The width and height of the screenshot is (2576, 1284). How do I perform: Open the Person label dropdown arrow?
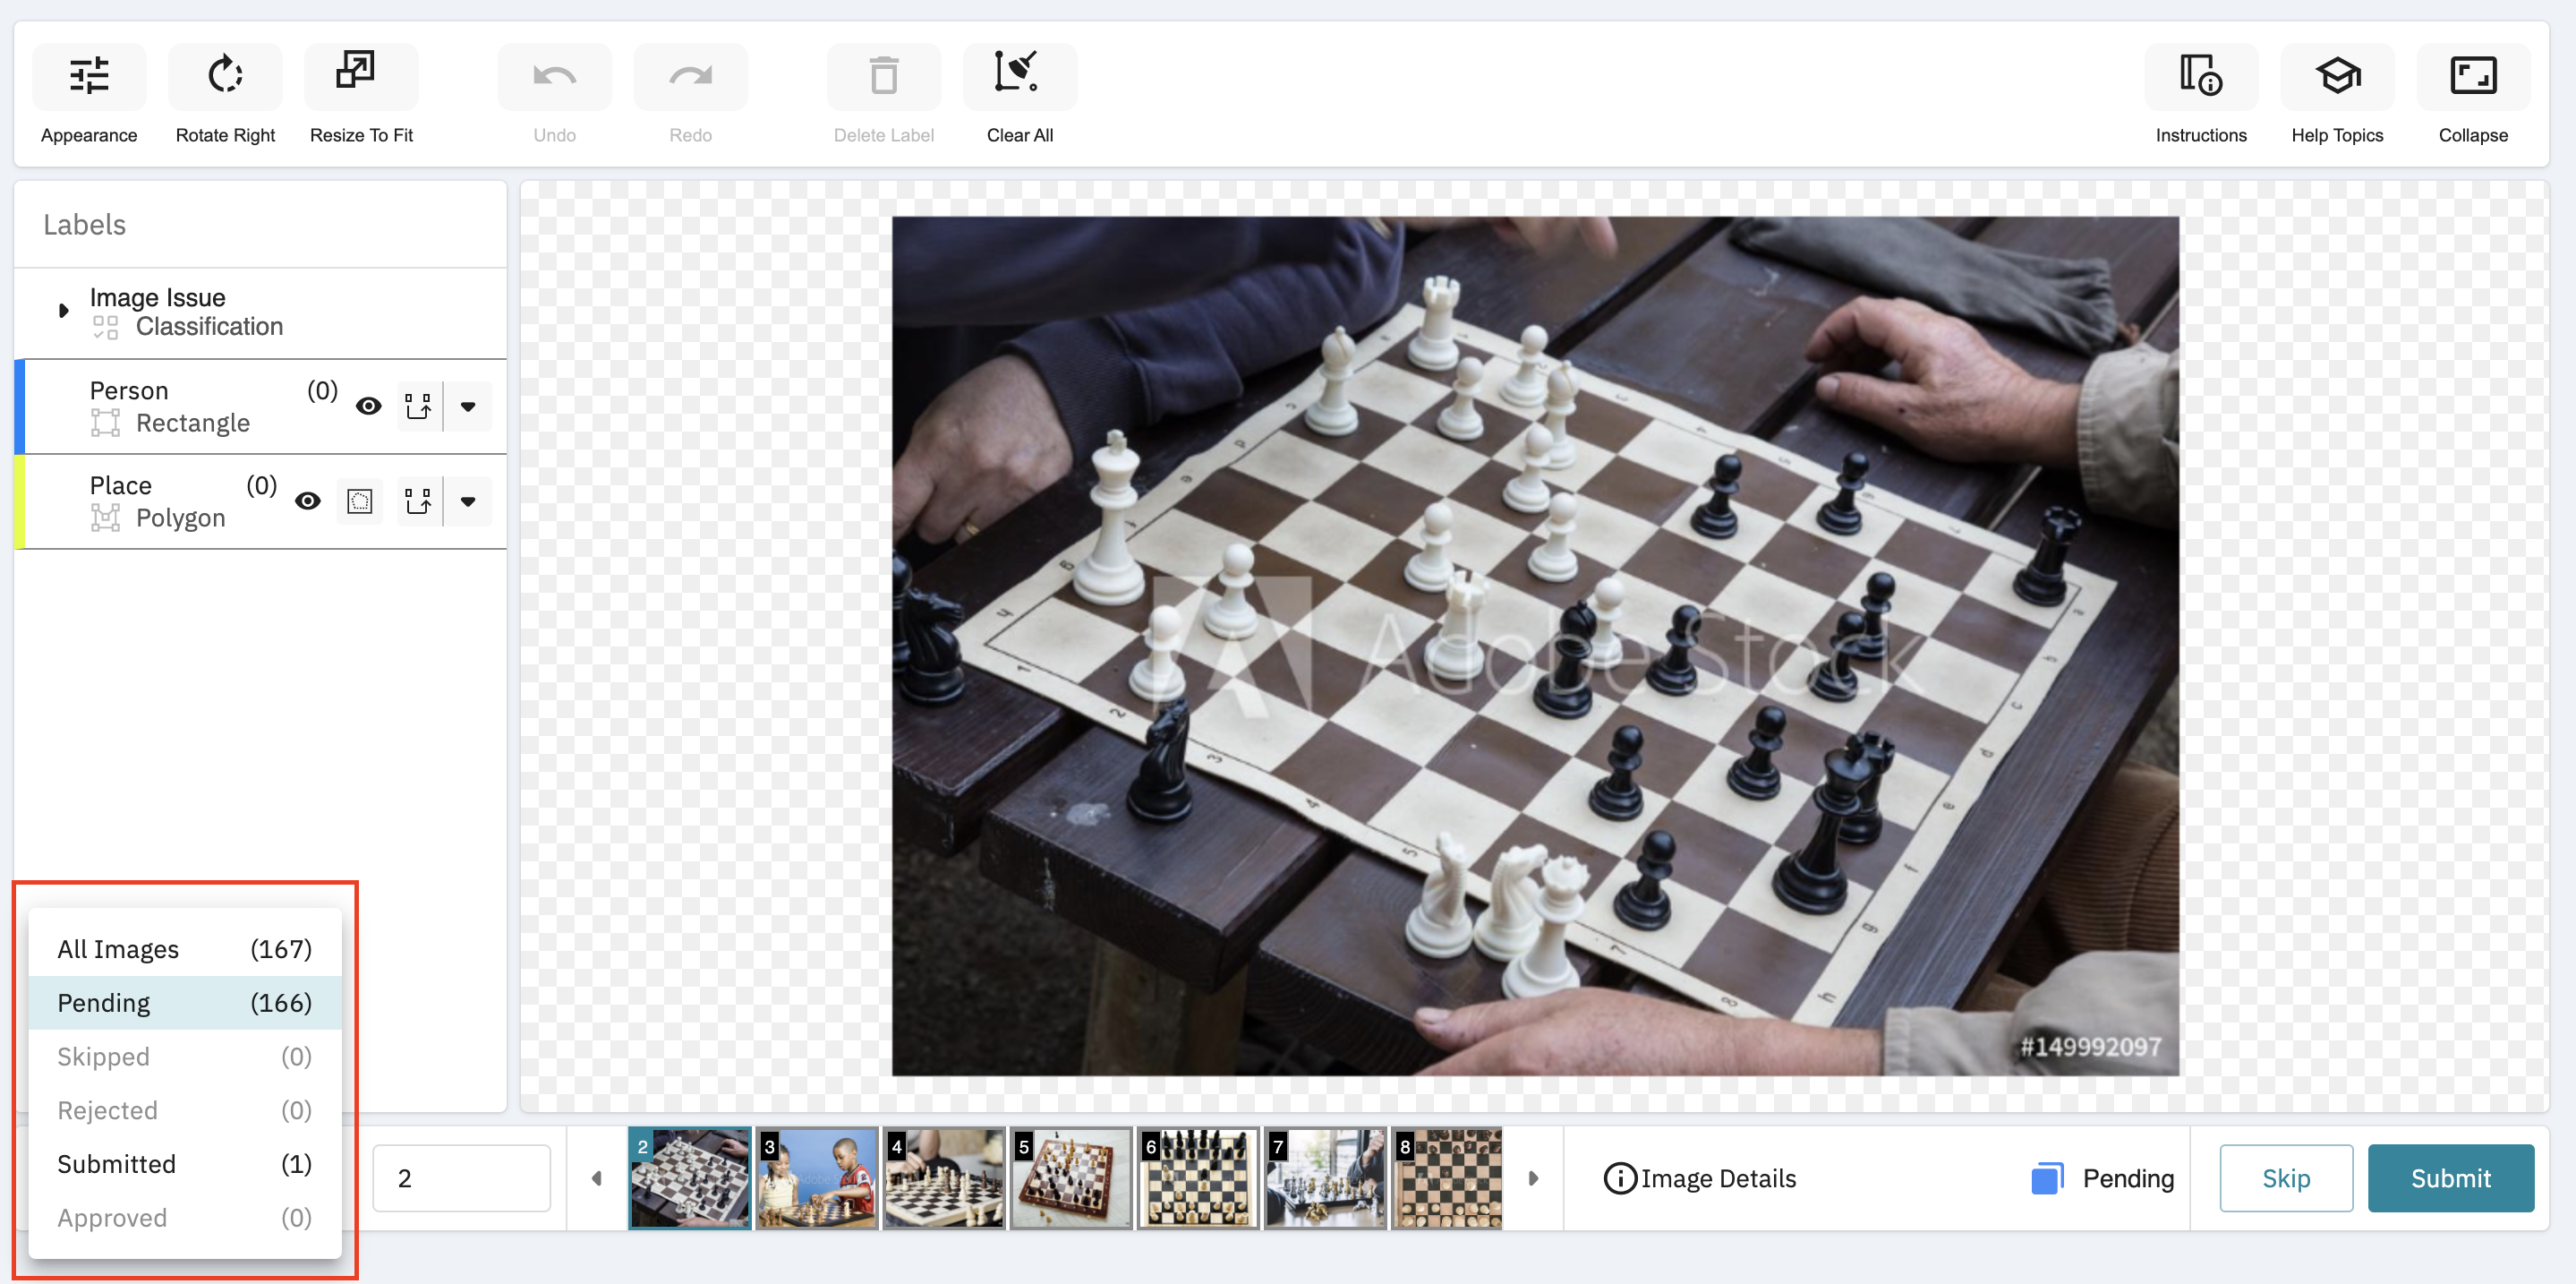[468, 406]
